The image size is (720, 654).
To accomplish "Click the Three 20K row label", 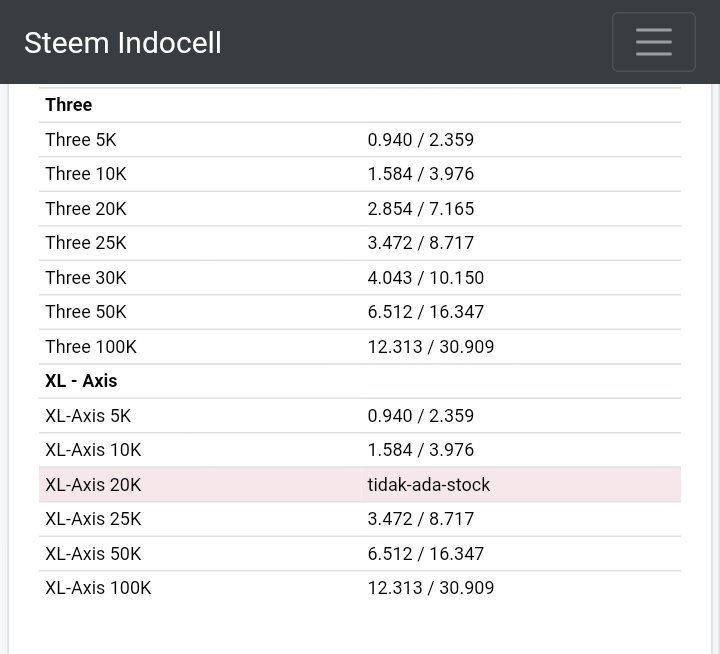I will click(86, 209).
